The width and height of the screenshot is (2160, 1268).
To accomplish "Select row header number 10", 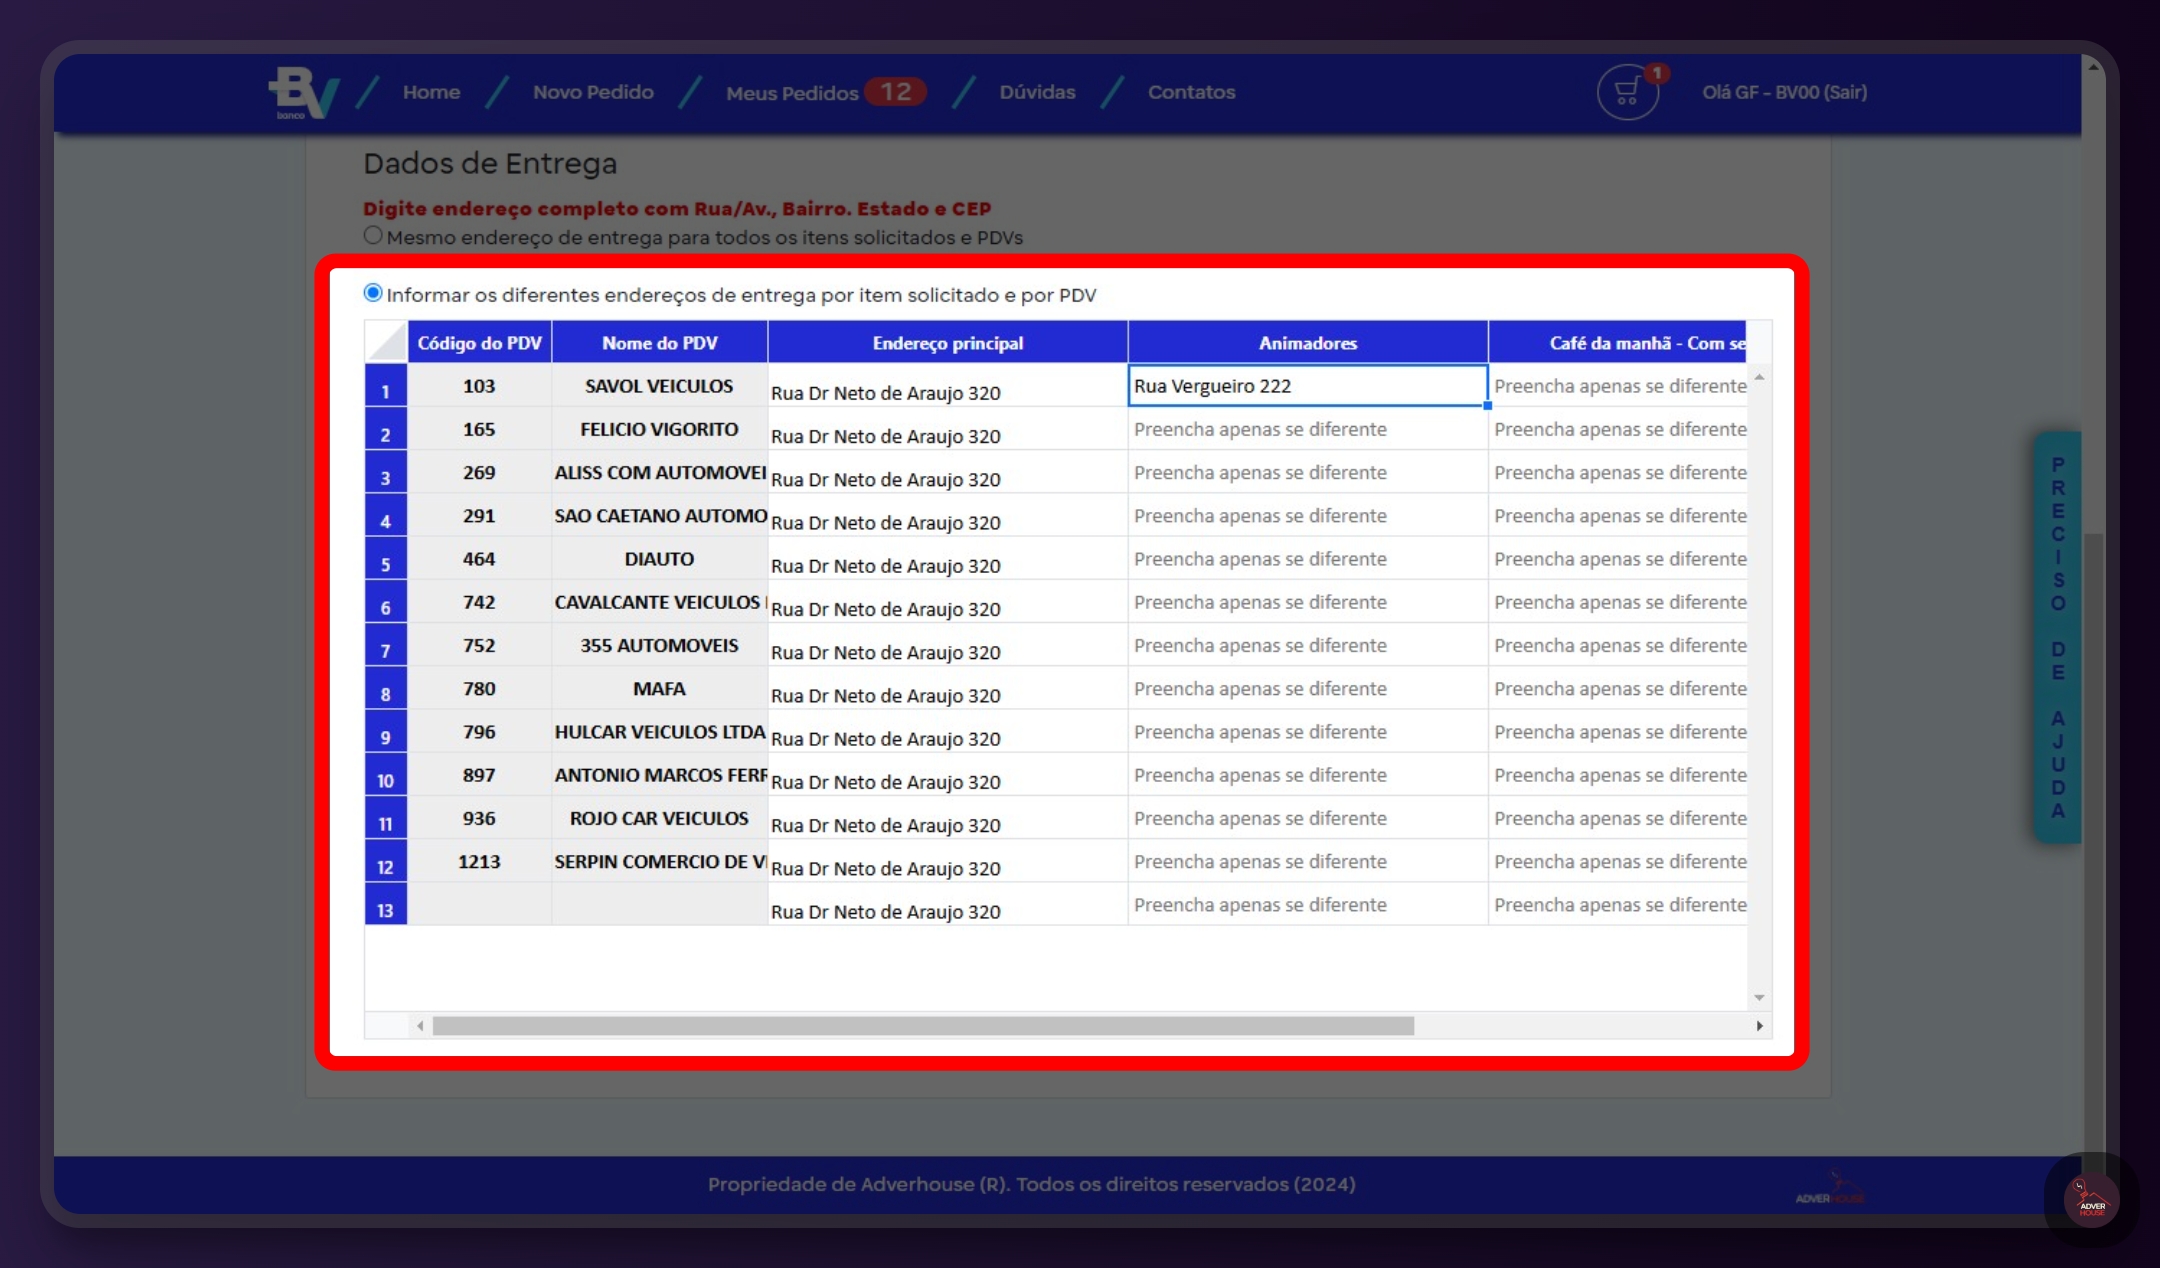I will point(386,775).
